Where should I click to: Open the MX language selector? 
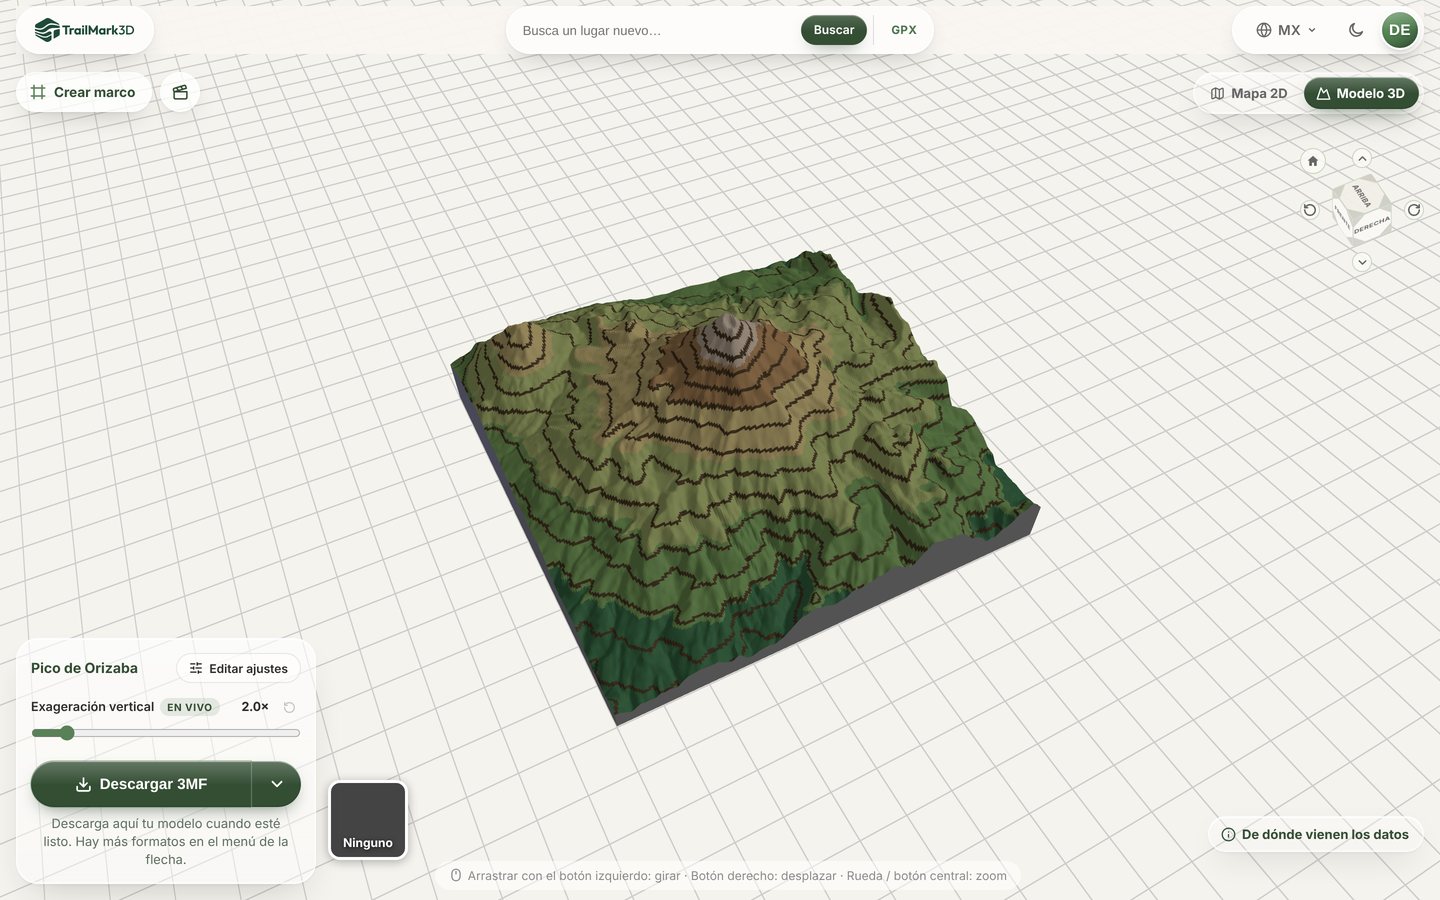[1286, 30]
